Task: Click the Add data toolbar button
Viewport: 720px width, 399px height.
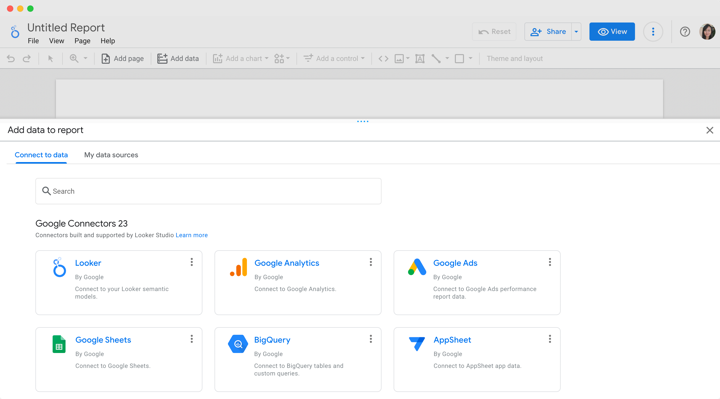Action: tap(178, 59)
